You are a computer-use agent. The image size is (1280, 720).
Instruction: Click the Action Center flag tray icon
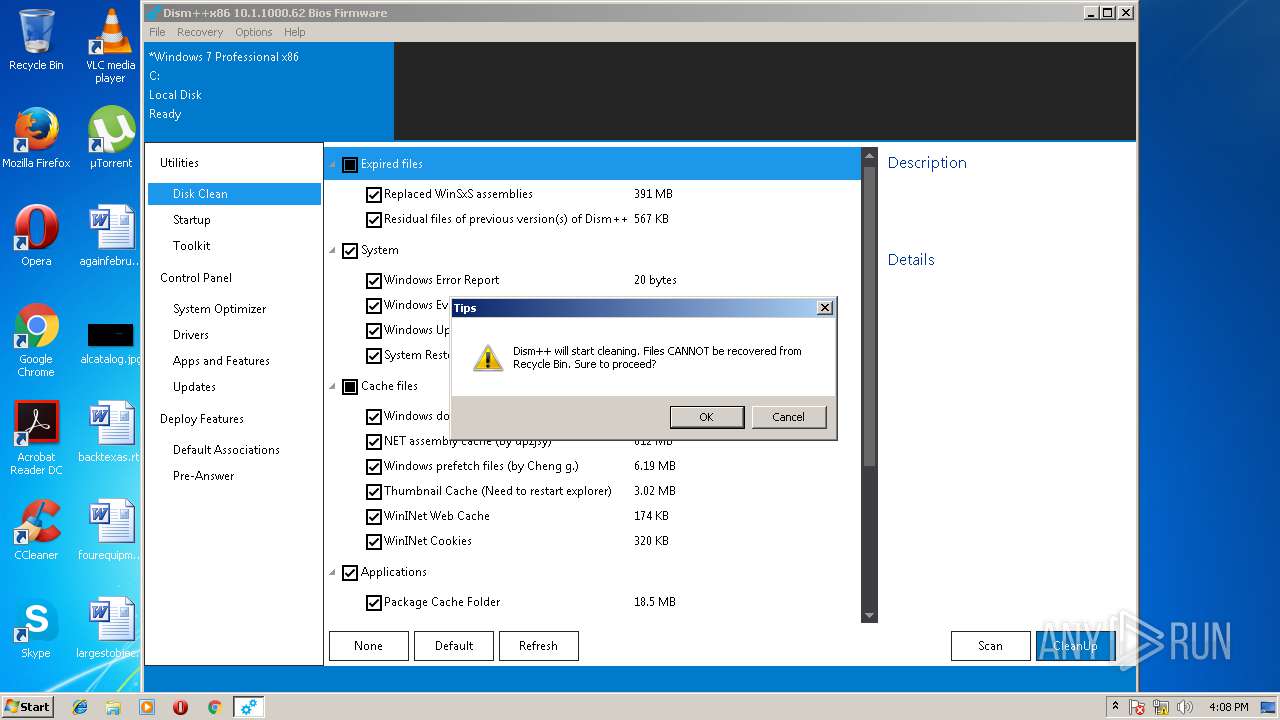coord(1137,707)
